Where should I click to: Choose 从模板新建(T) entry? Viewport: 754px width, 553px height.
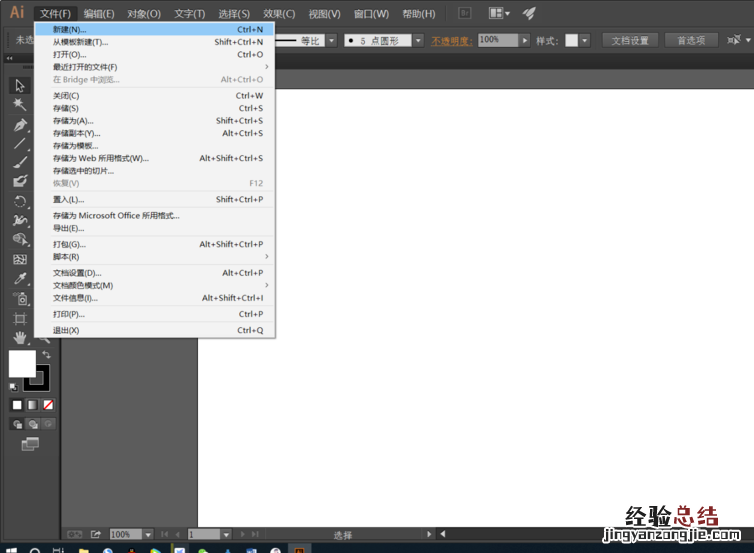(155, 42)
